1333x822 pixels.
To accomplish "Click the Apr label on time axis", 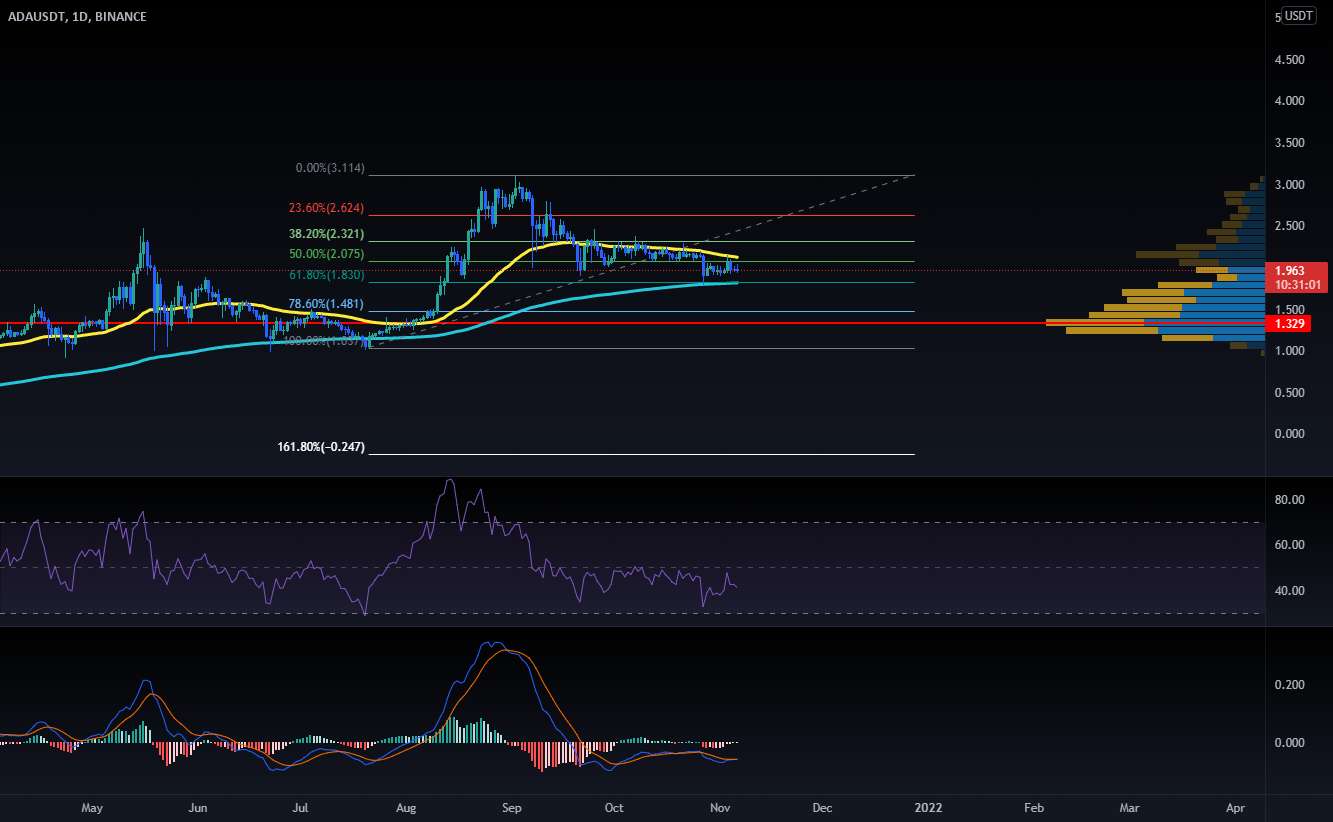I will [x=1235, y=807].
